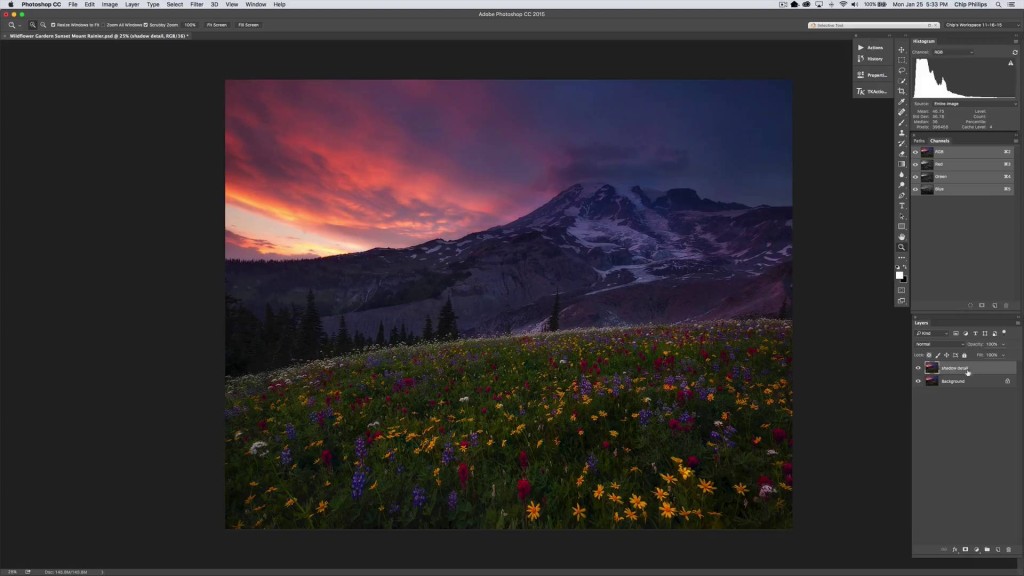Viewport: 1024px width, 576px height.
Task: Open the layer Opacity dropdown arrow
Action: [x=1004, y=344]
